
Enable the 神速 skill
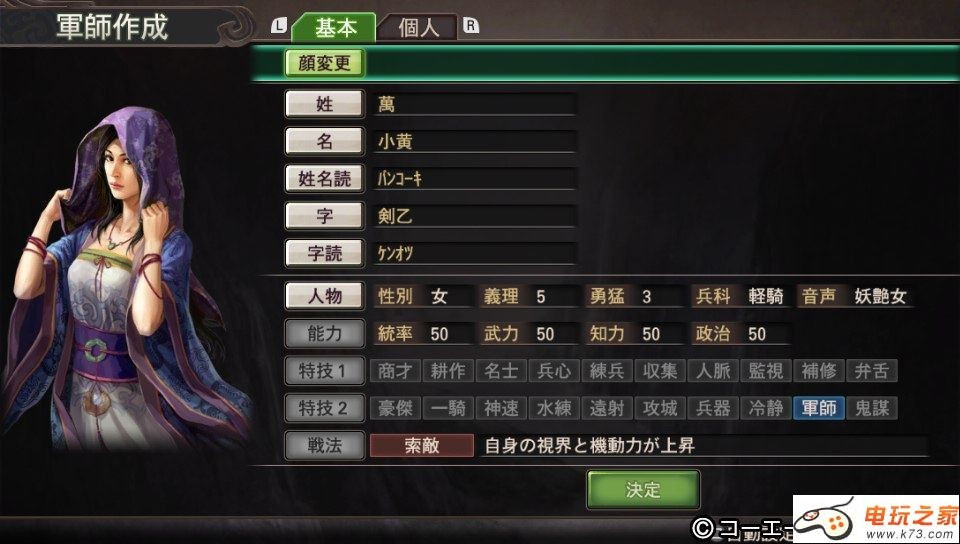[x=501, y=408]
